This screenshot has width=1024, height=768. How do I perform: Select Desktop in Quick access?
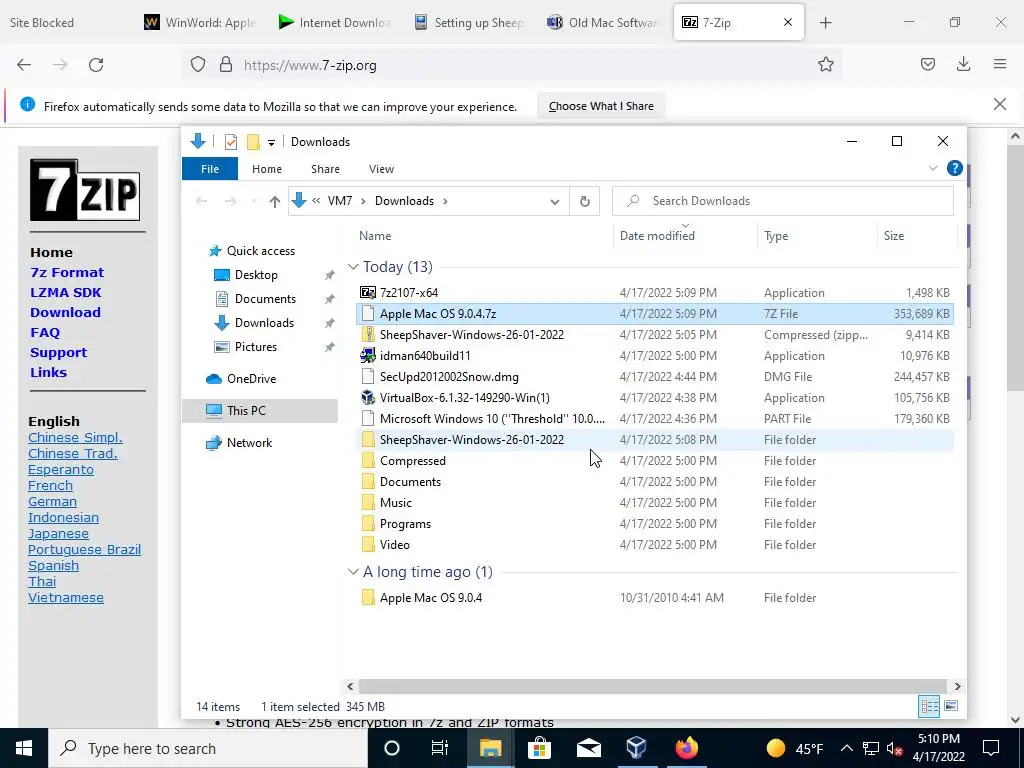click(256, 275)
